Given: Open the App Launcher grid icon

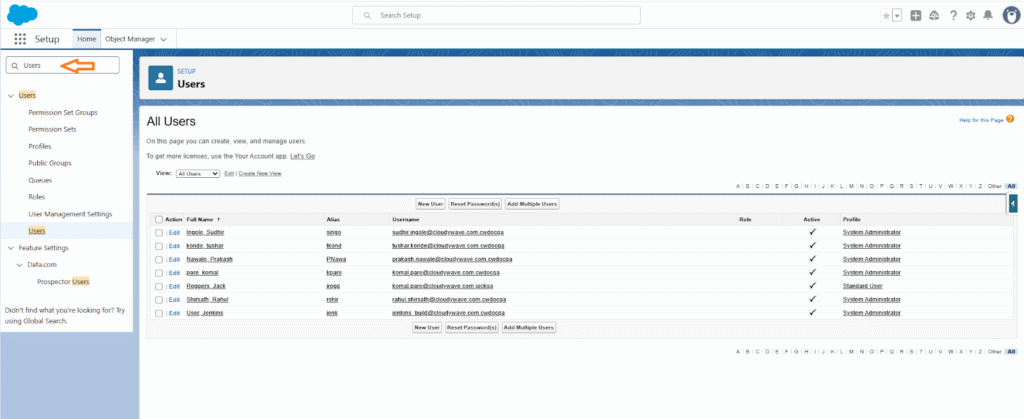Looking at the screenshot, I should click(20, 39).
